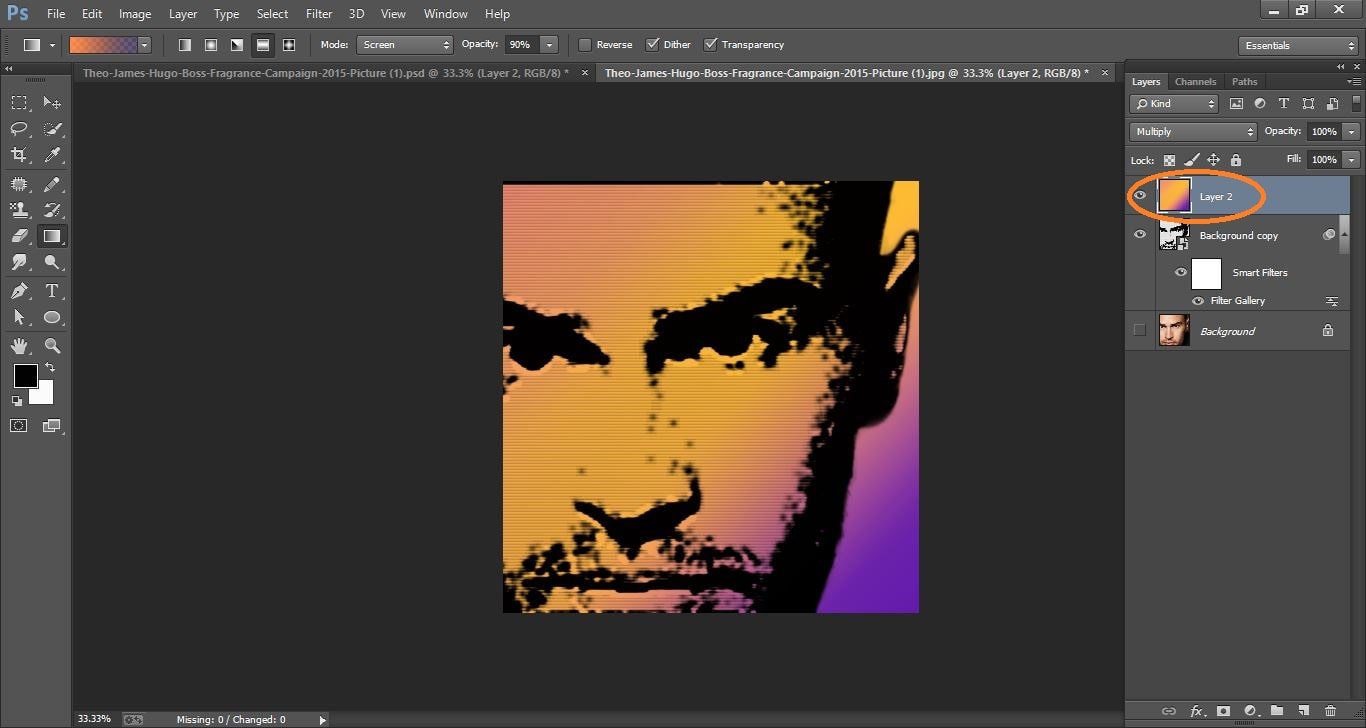1366x728 pixels.
Task: Open the Filter menu
Action: [318, 13]
